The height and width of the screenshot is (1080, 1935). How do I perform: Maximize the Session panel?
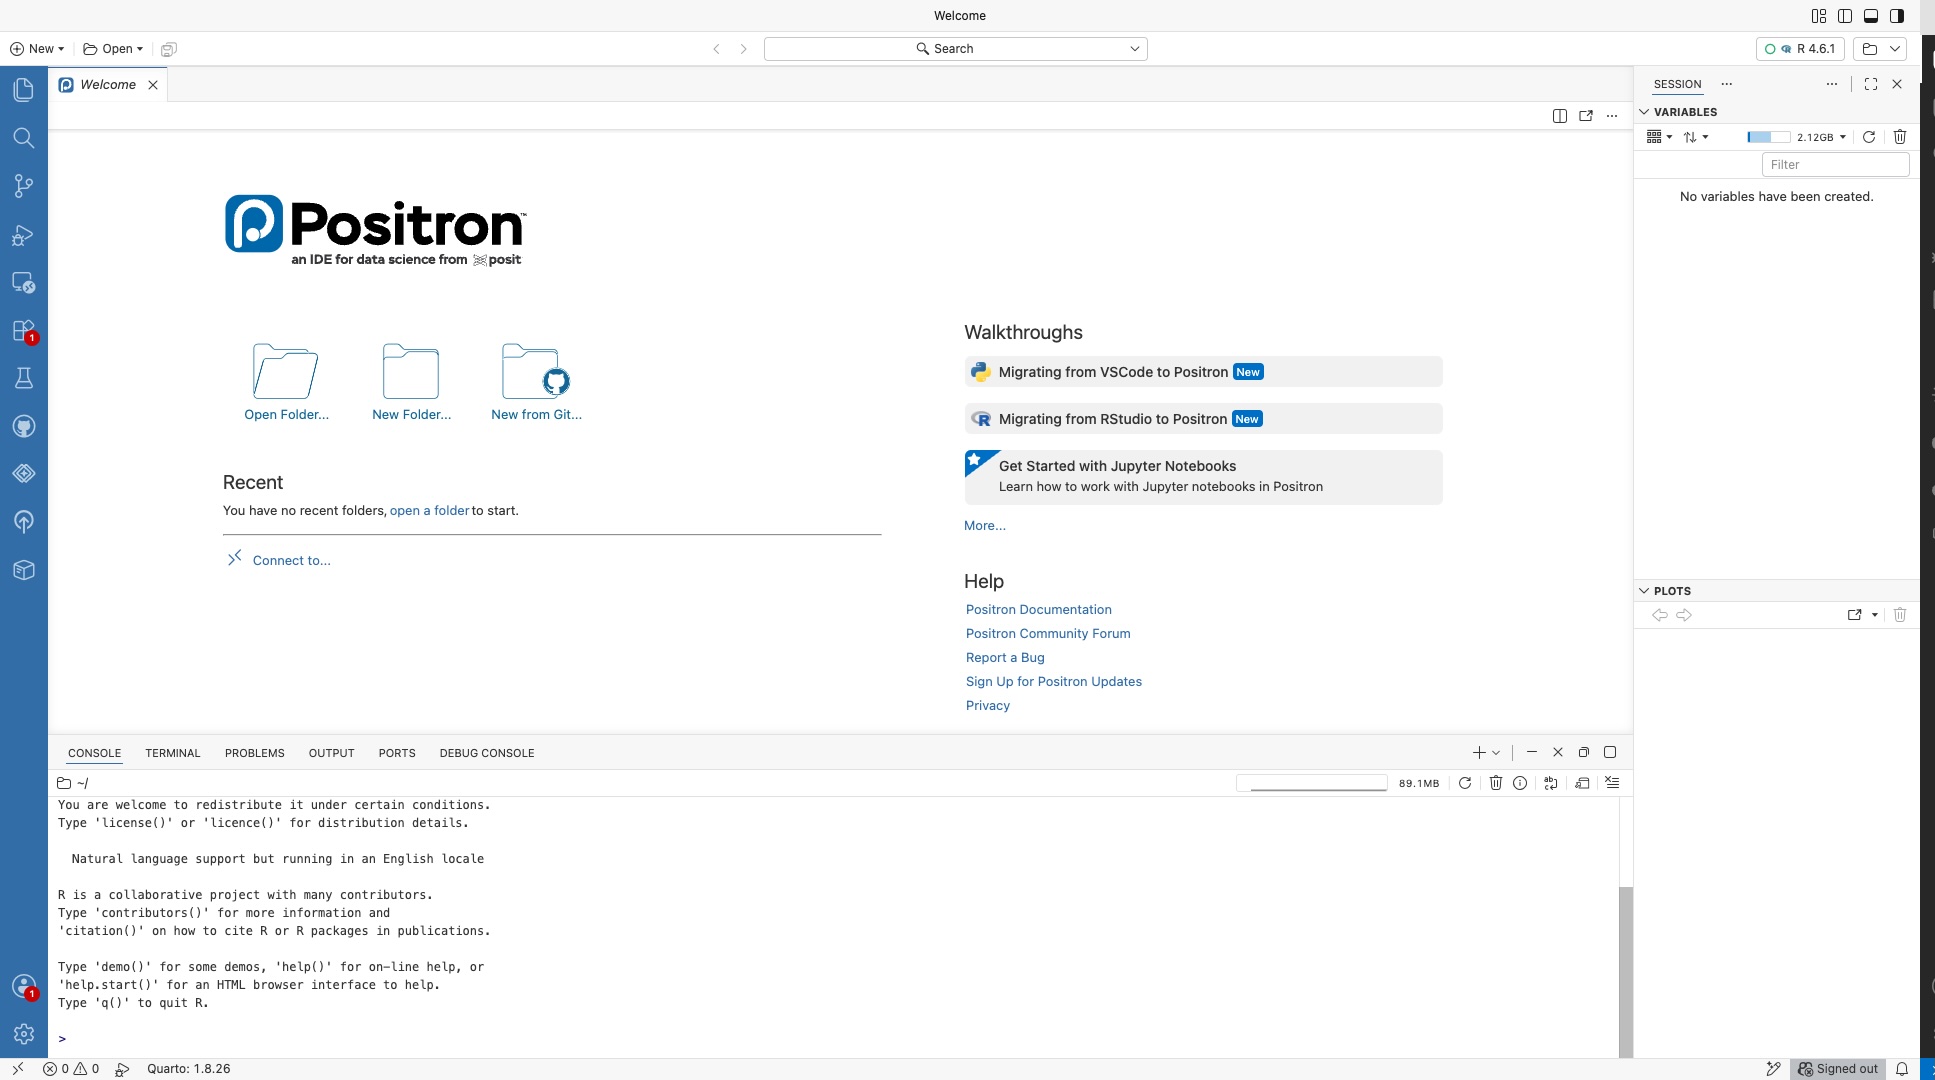click(1871, 84)
